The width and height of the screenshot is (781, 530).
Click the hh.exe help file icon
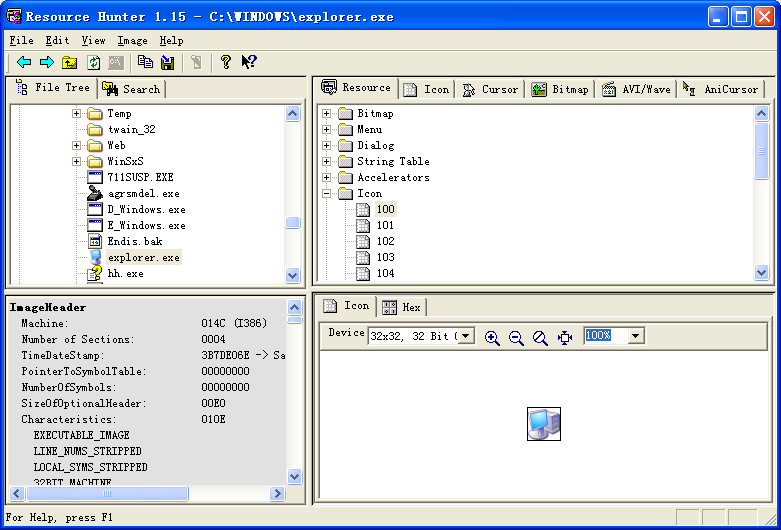tap(94, 273)
